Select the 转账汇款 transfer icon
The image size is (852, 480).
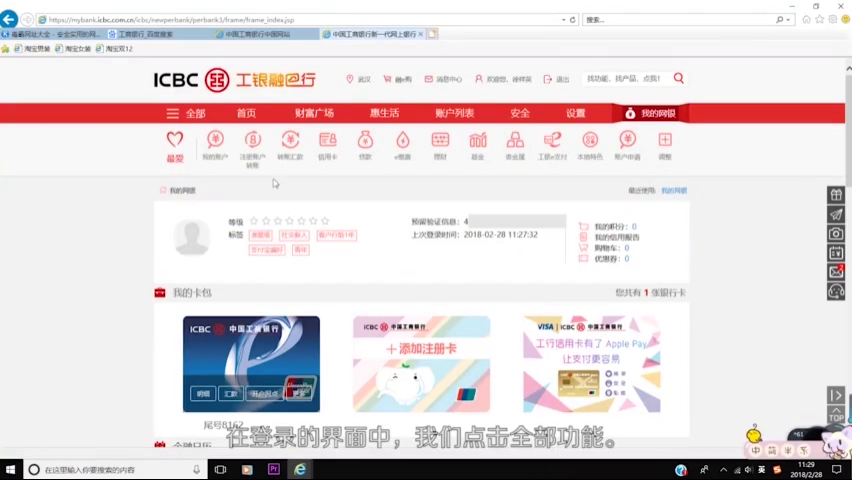click(x=290, y=140)
